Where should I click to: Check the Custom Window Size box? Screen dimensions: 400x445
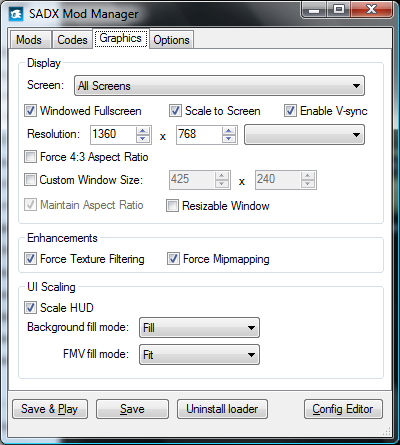30,180
